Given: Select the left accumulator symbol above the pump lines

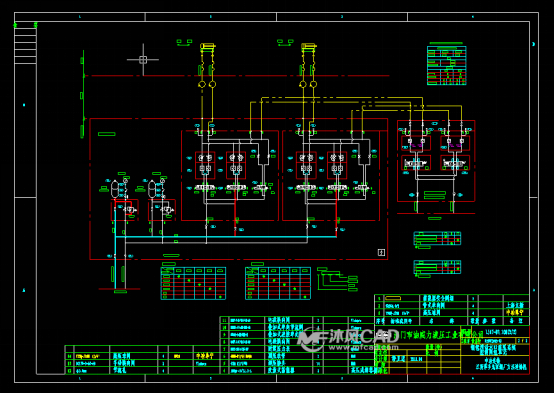Looking at the screenshot, I should (115, 189).
